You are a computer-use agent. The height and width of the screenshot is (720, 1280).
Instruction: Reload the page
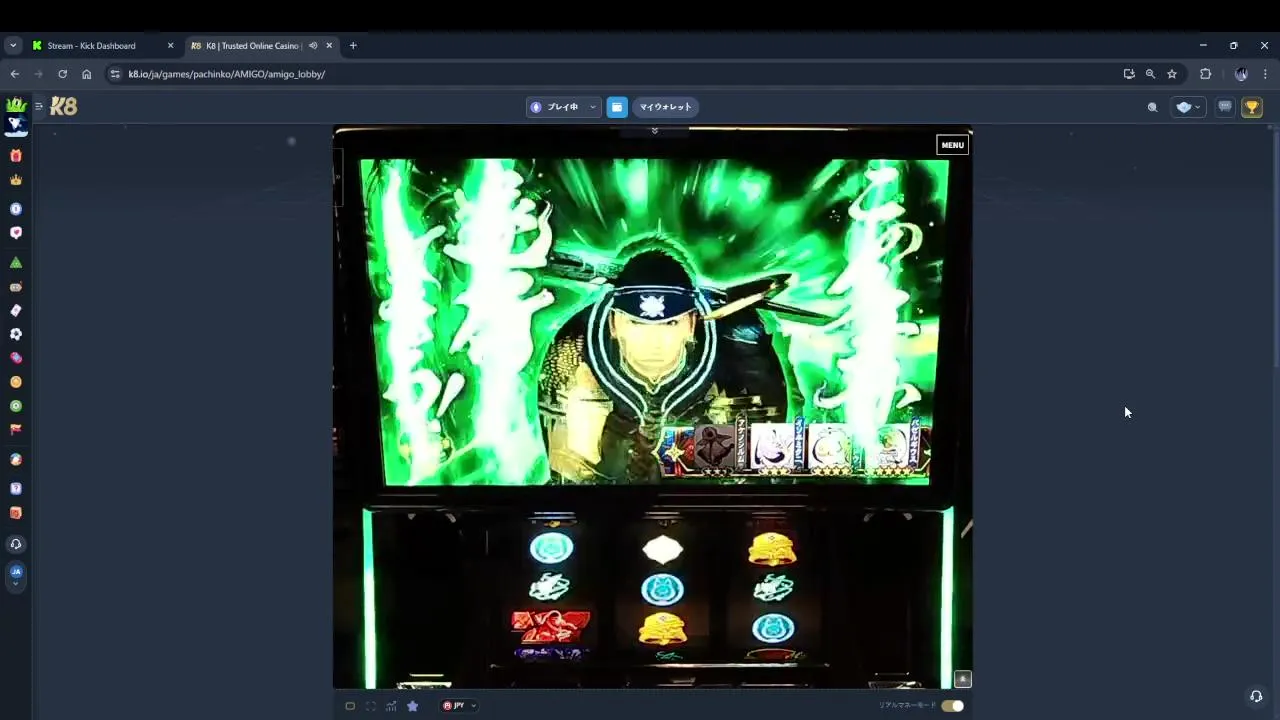[62, 74]
